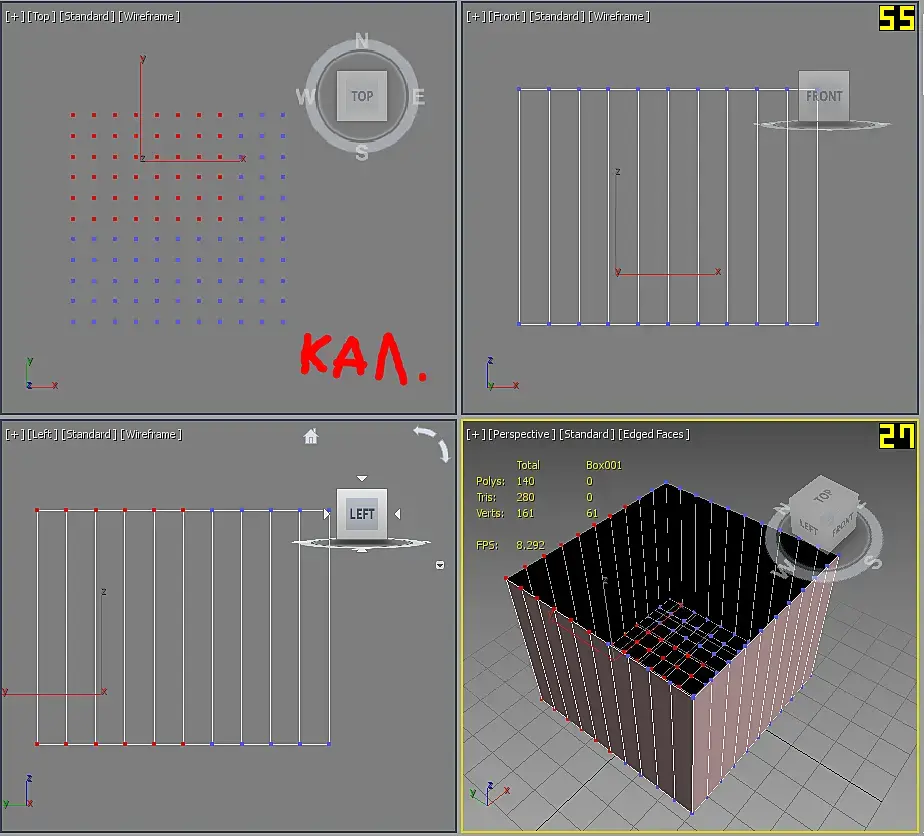Image resolution: width=924 pixels, height=836 pixels.
Task: Open the [Left] point-of-view menu
Action: point(42,434)
